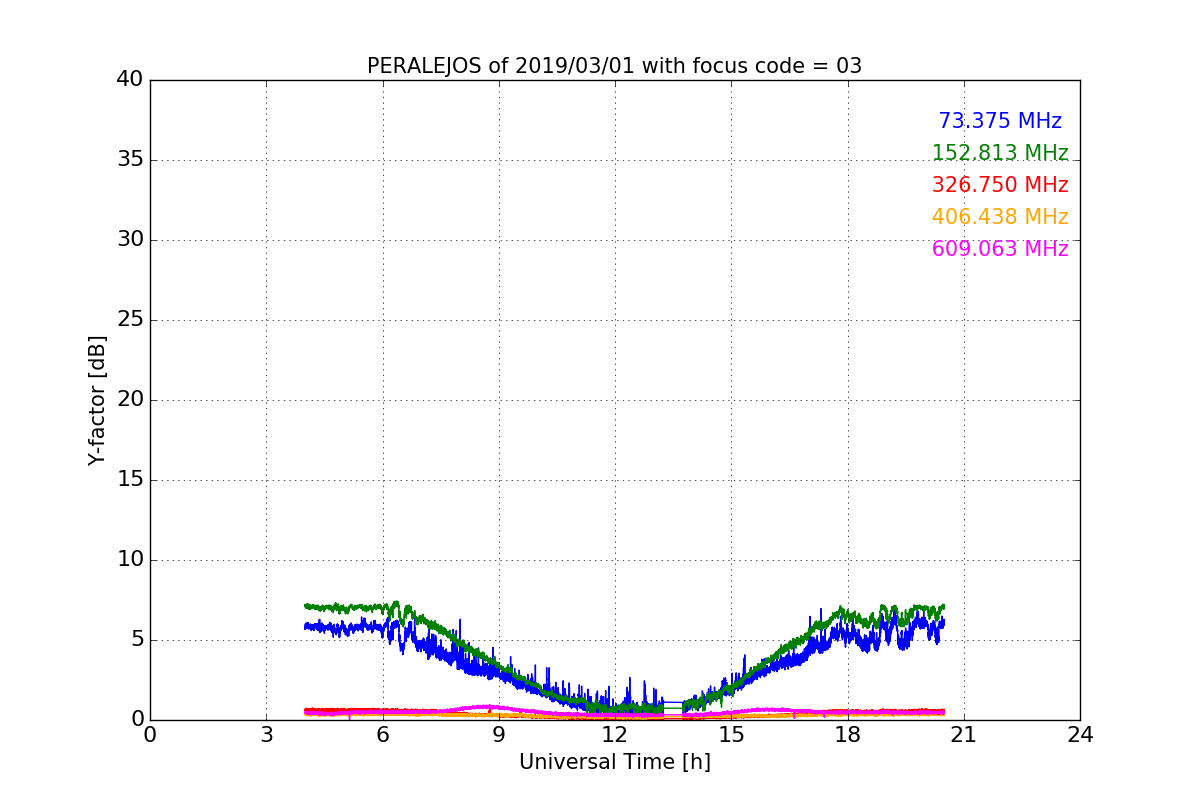Click the y-axis tick label 30
Screen dimensions: 1200x800
[x=130, y=239]
